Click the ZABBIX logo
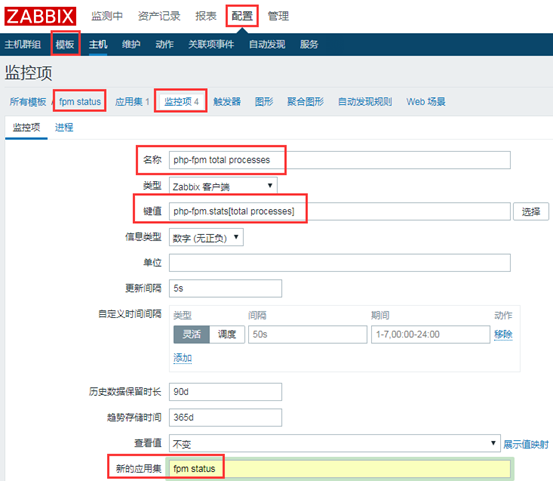 pyautogui.click(x=40, y=16)
